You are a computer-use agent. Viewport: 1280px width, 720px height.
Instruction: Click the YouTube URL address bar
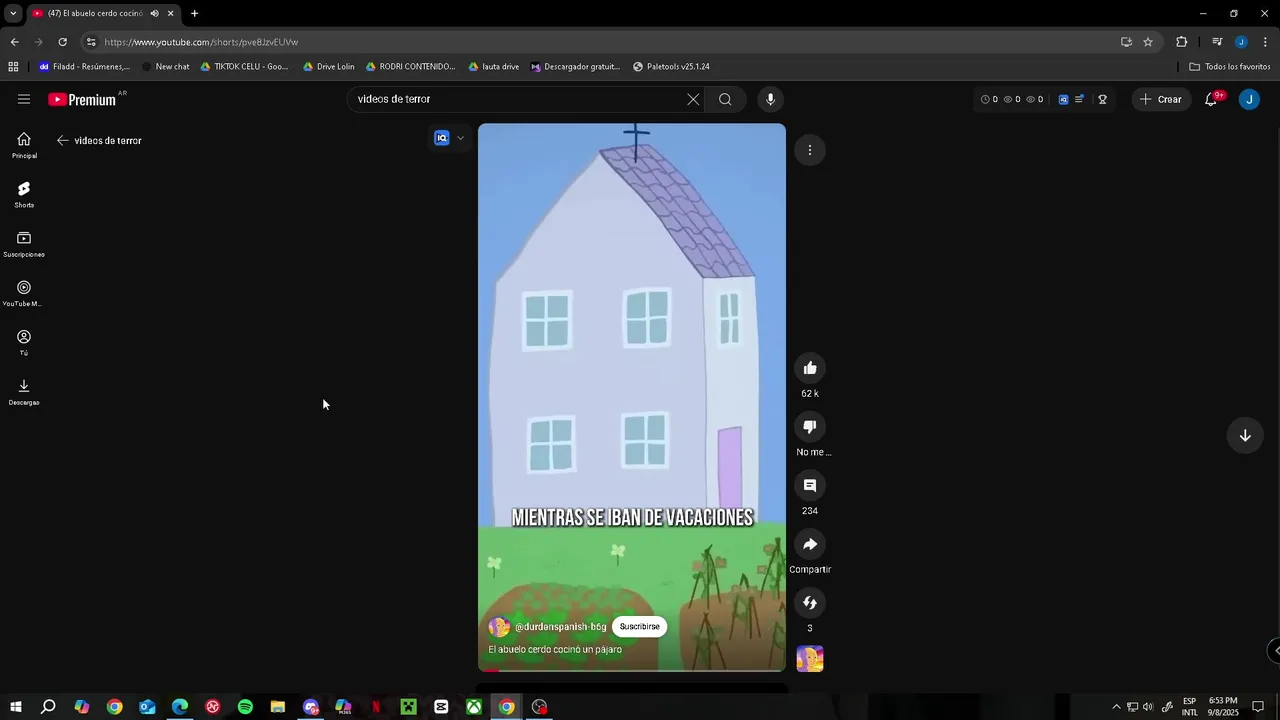pos(600,42)
